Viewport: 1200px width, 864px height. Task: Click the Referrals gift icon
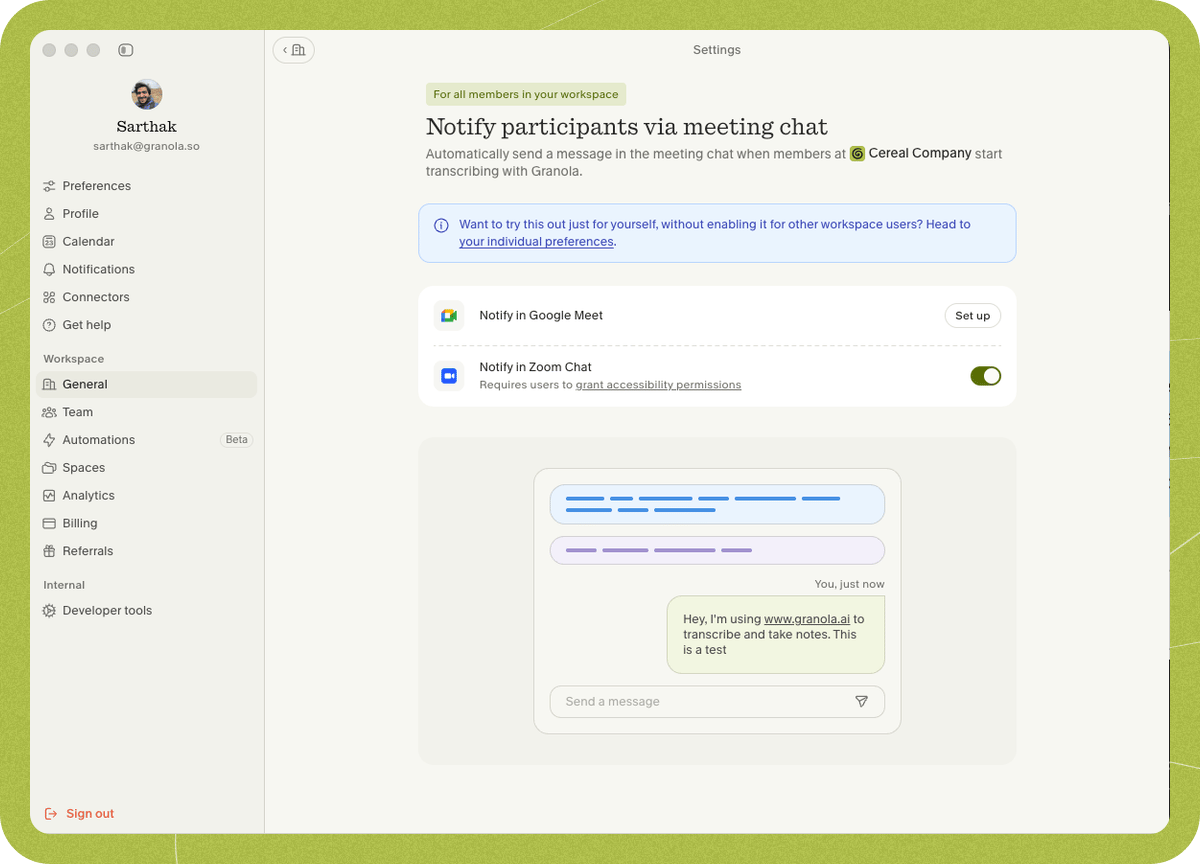[x=49, y=551]
